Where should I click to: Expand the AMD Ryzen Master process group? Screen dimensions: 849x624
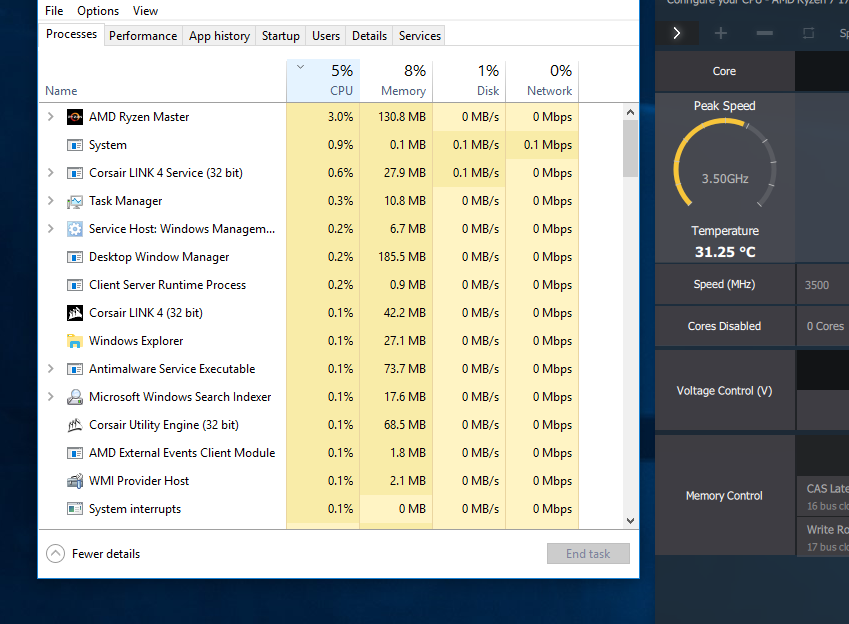[51, 117]
